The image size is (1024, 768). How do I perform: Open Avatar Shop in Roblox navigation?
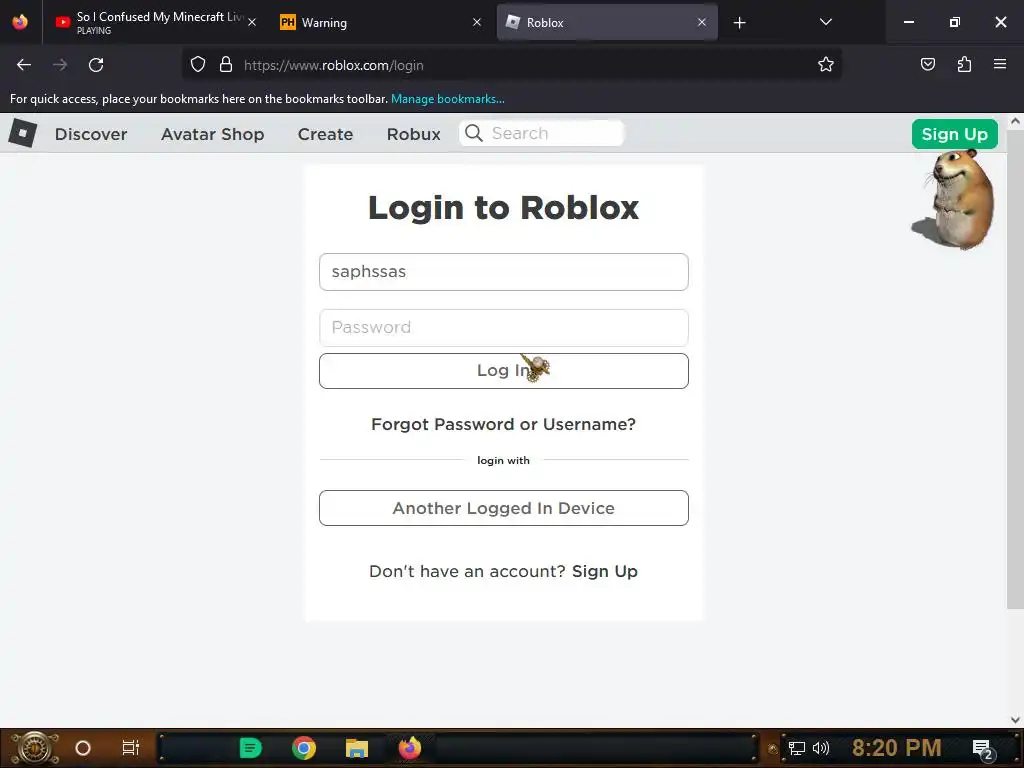(213, 134)
